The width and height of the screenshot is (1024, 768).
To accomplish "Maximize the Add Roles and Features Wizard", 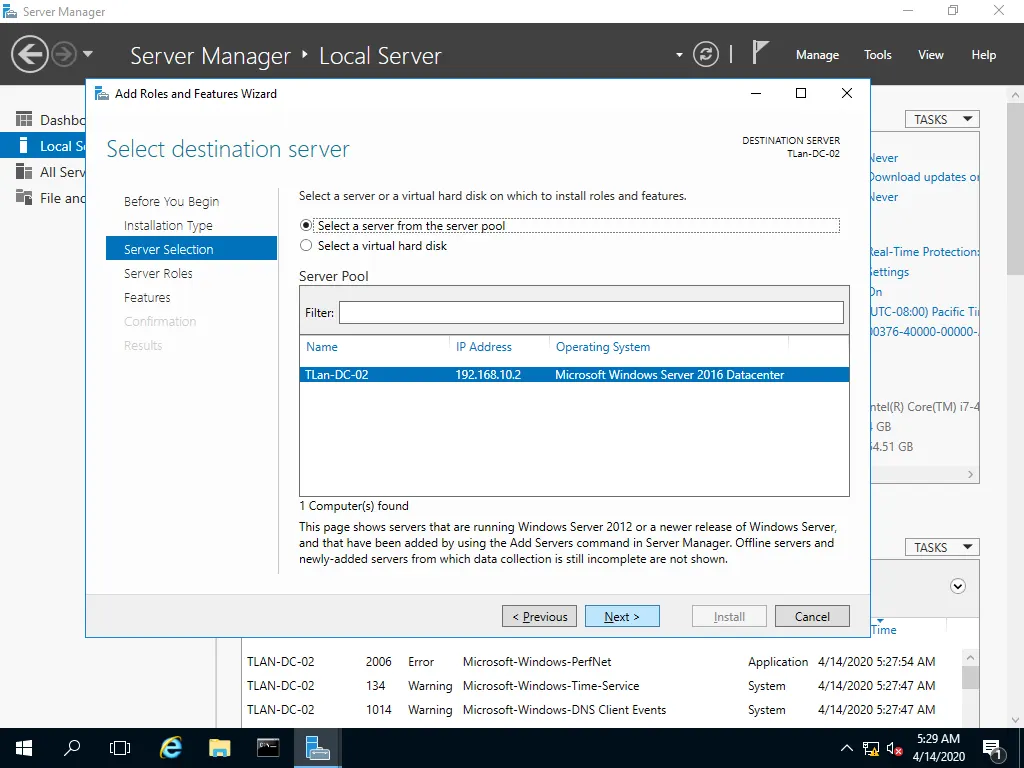I will (801, 93).
